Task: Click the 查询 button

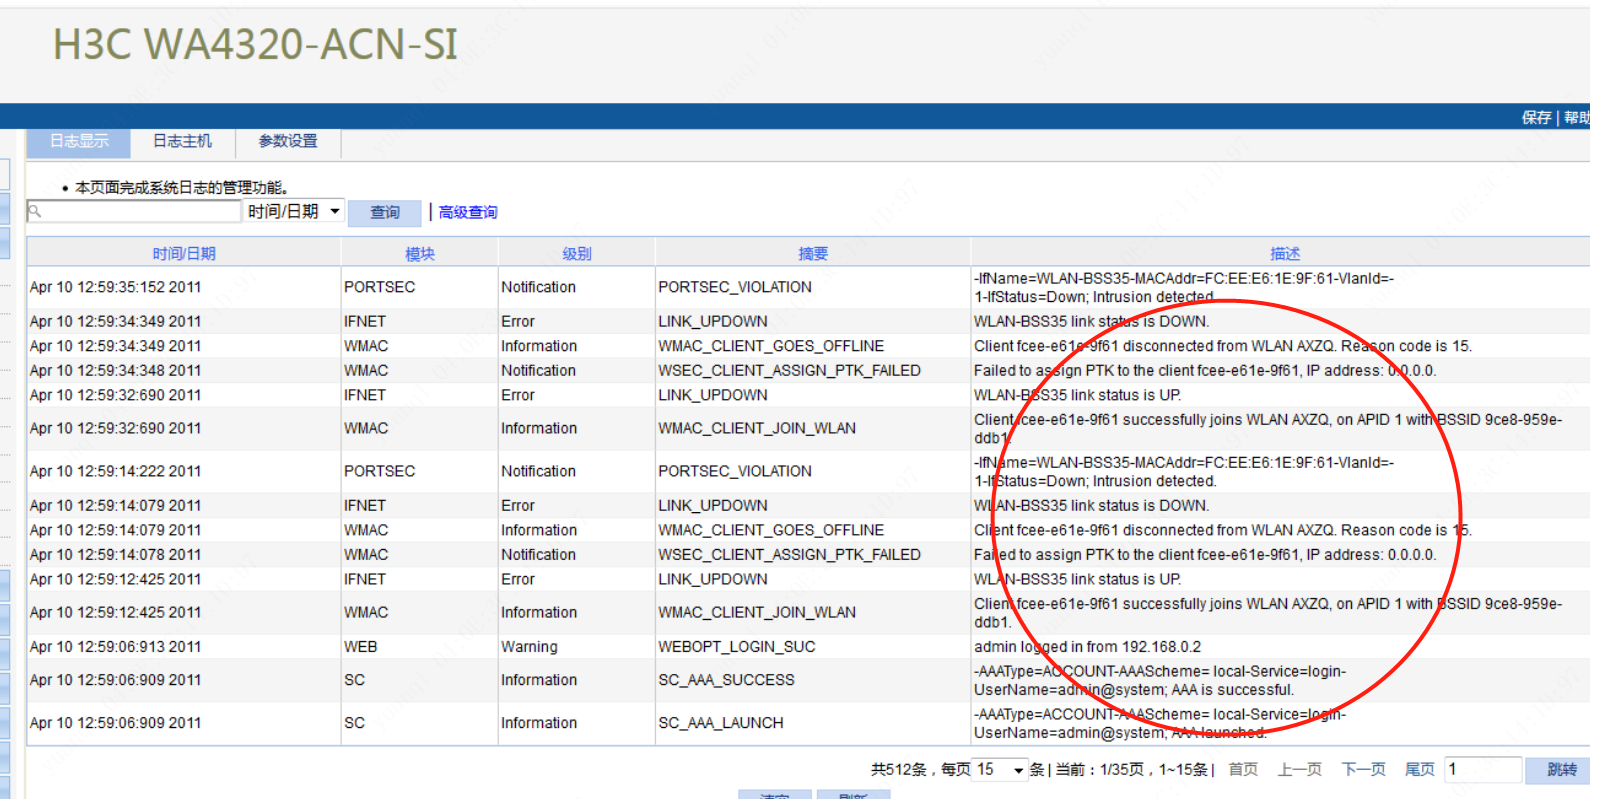Action: click(385, 212)
